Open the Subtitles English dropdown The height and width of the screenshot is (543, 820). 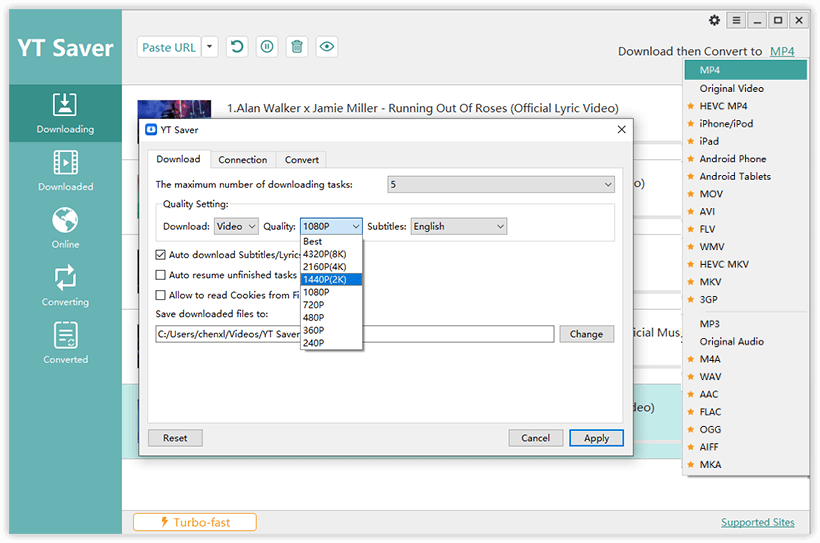[x=459, y=227]
